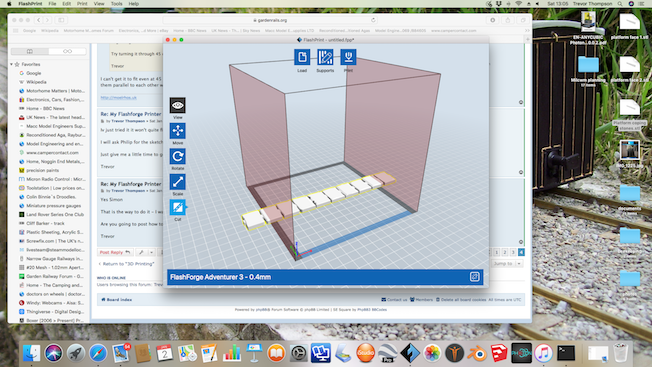Select the Move tool
Viewport: 652px width, 367px height.
[x=178, y=131]
